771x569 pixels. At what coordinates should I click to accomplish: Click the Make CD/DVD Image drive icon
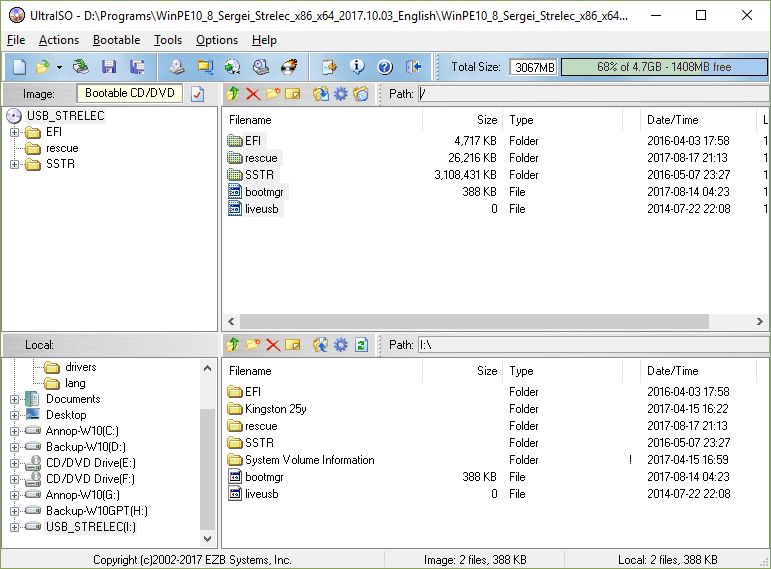tap(177, 67)
